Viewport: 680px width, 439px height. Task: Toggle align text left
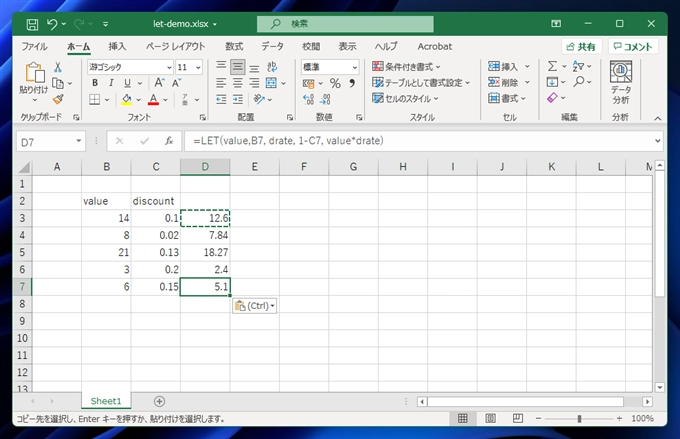click(221, 83)
